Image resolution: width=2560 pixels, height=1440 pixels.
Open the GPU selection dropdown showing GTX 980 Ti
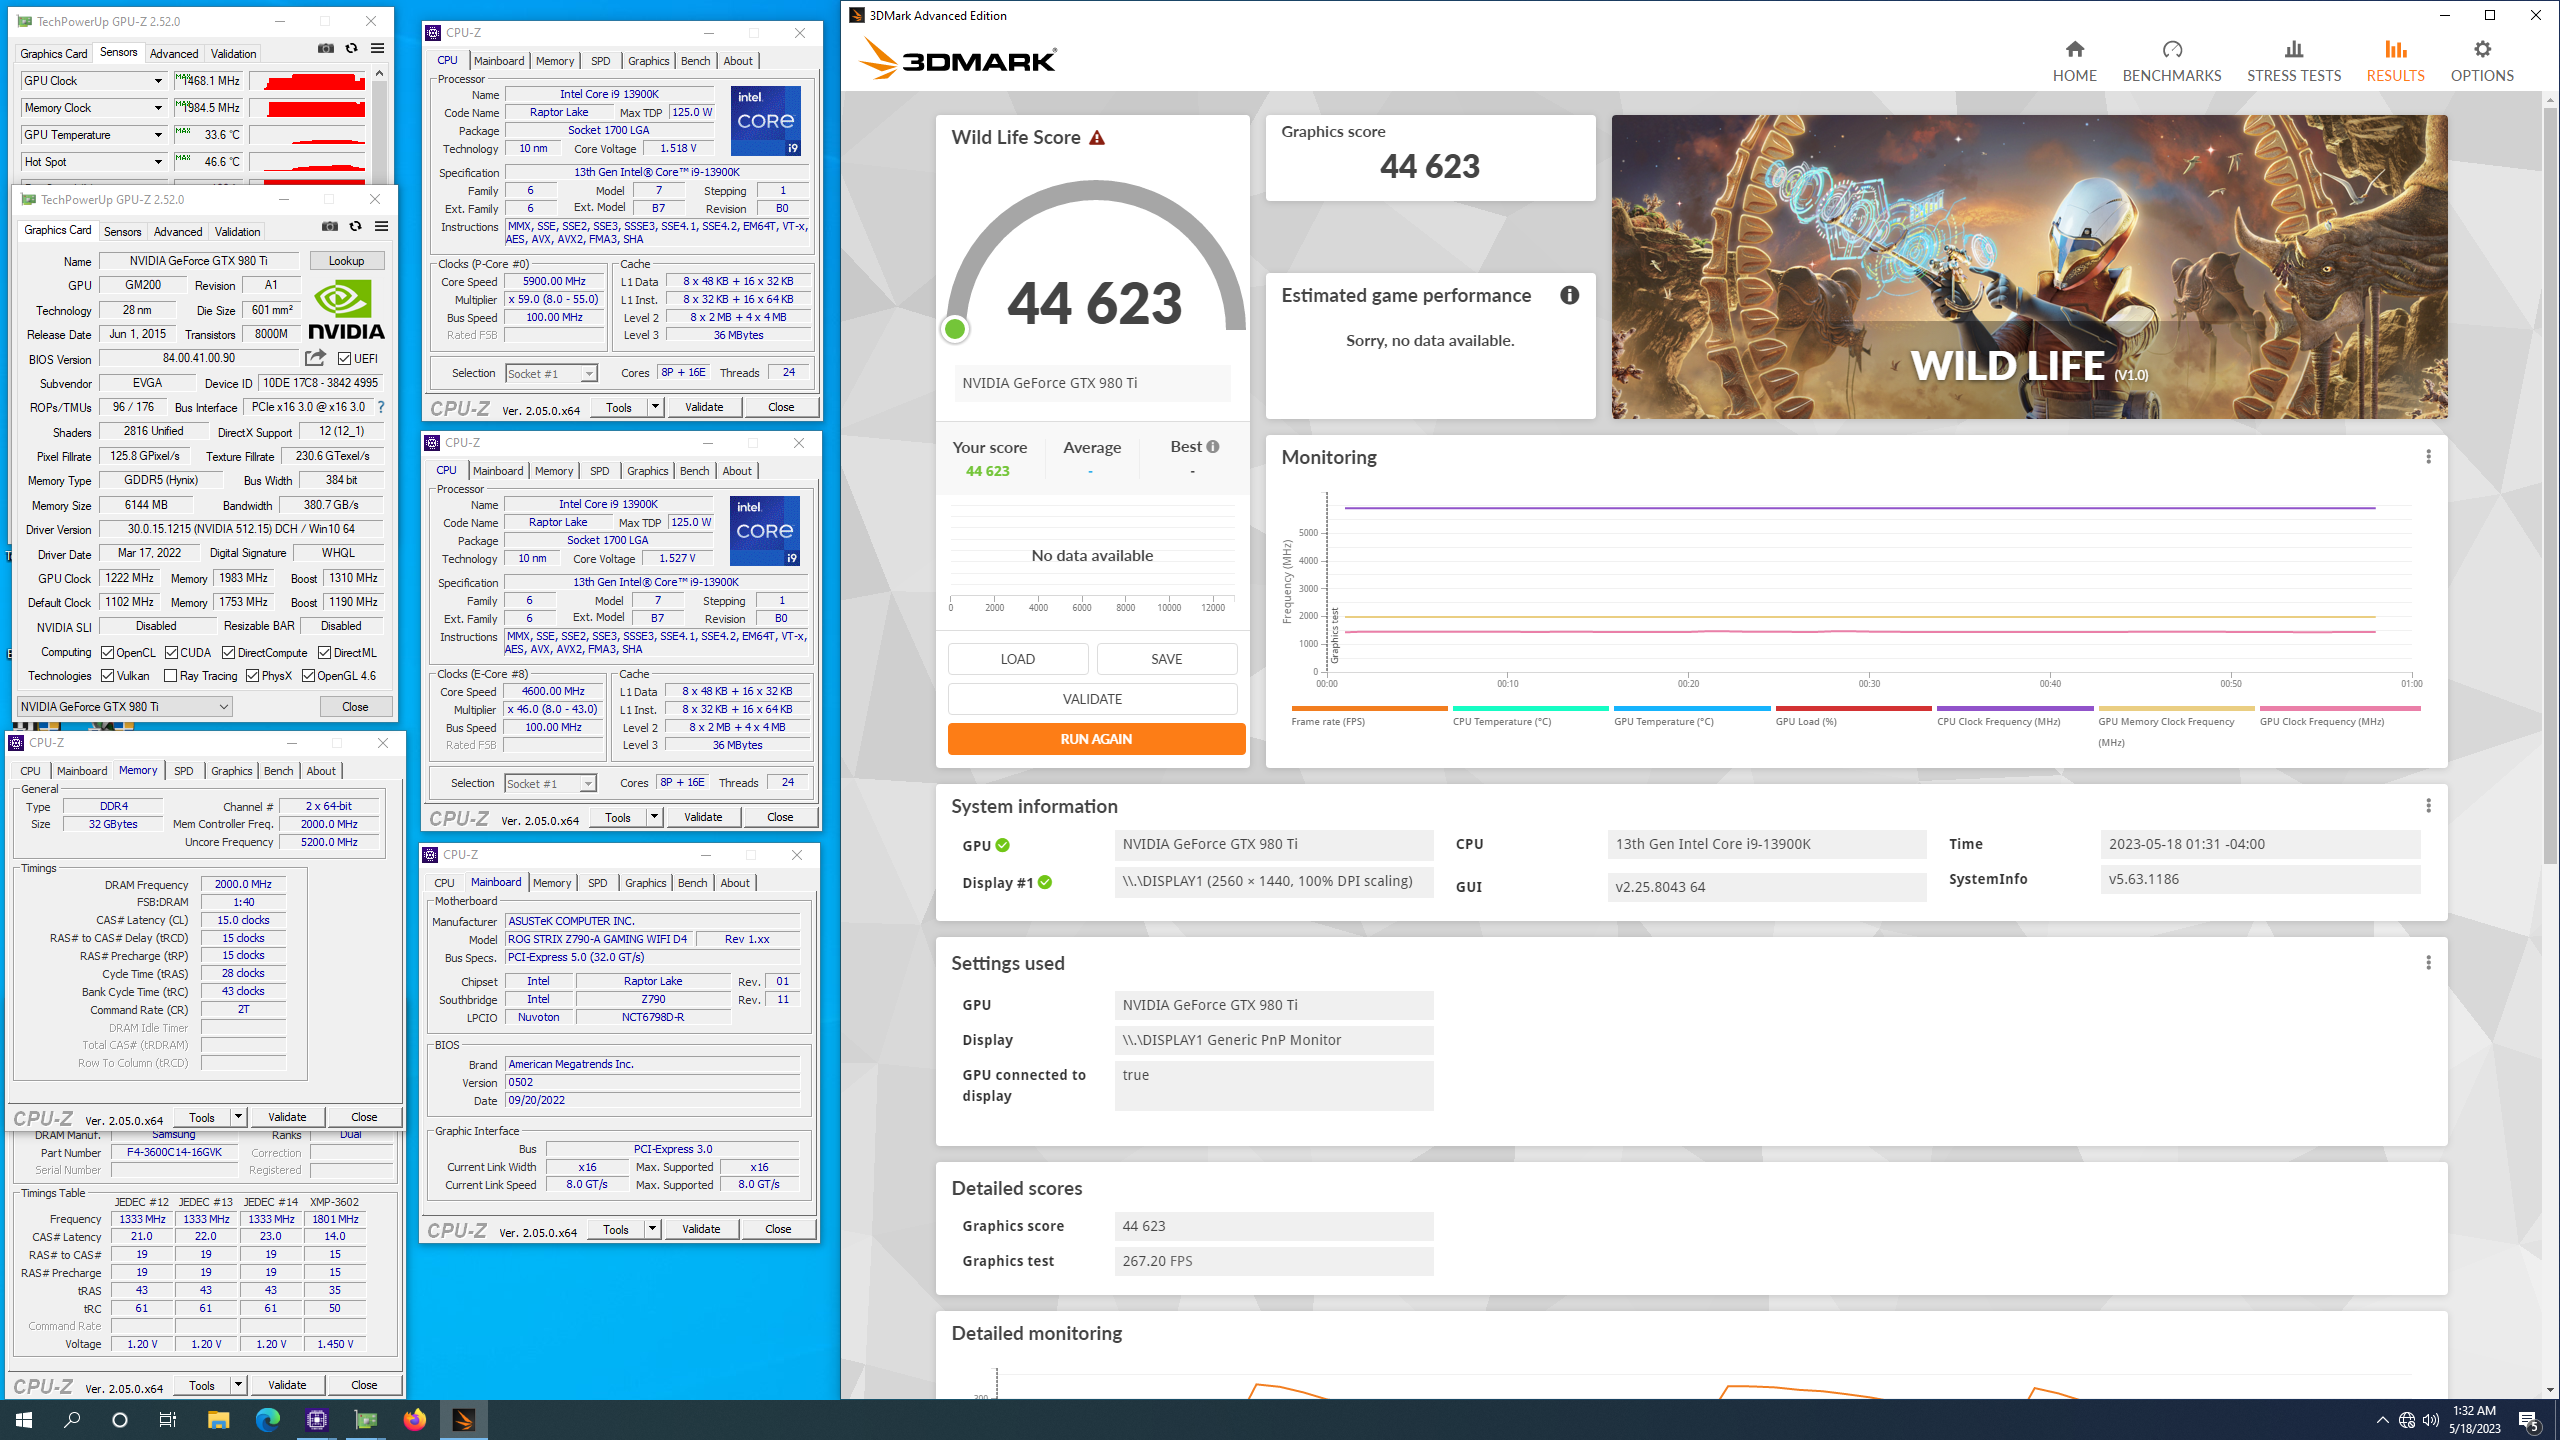click(126, 706)
